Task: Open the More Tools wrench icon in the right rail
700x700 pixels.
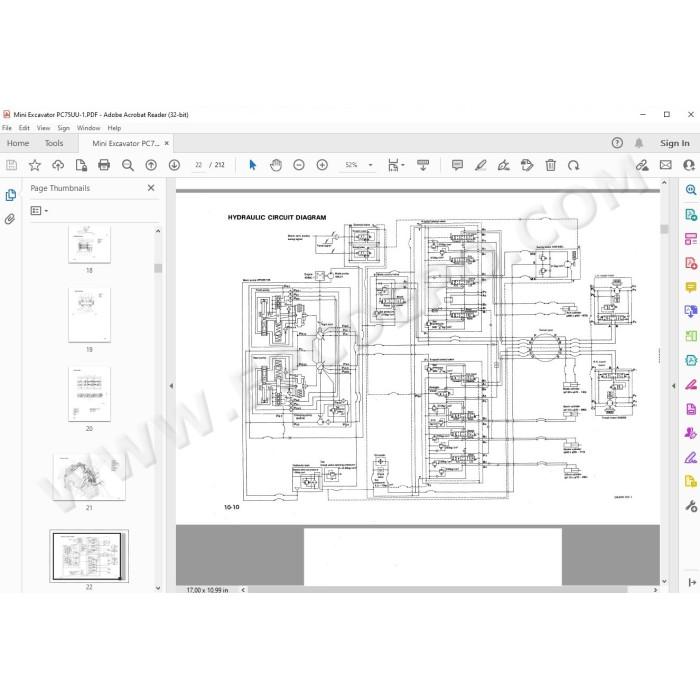Action: (691, 506)
